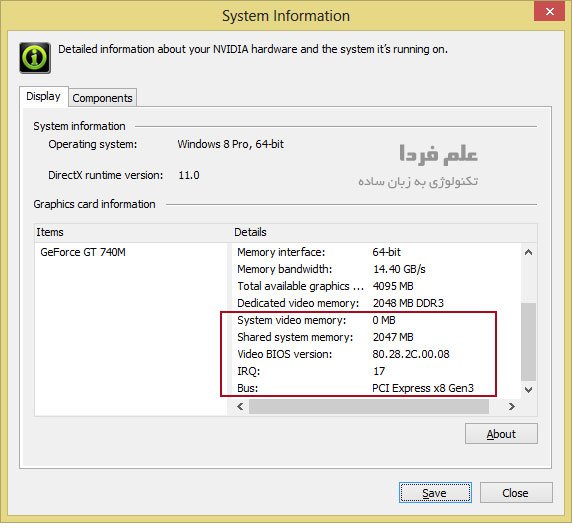
Task: Close the System Information window
Action: coord(549,11)
